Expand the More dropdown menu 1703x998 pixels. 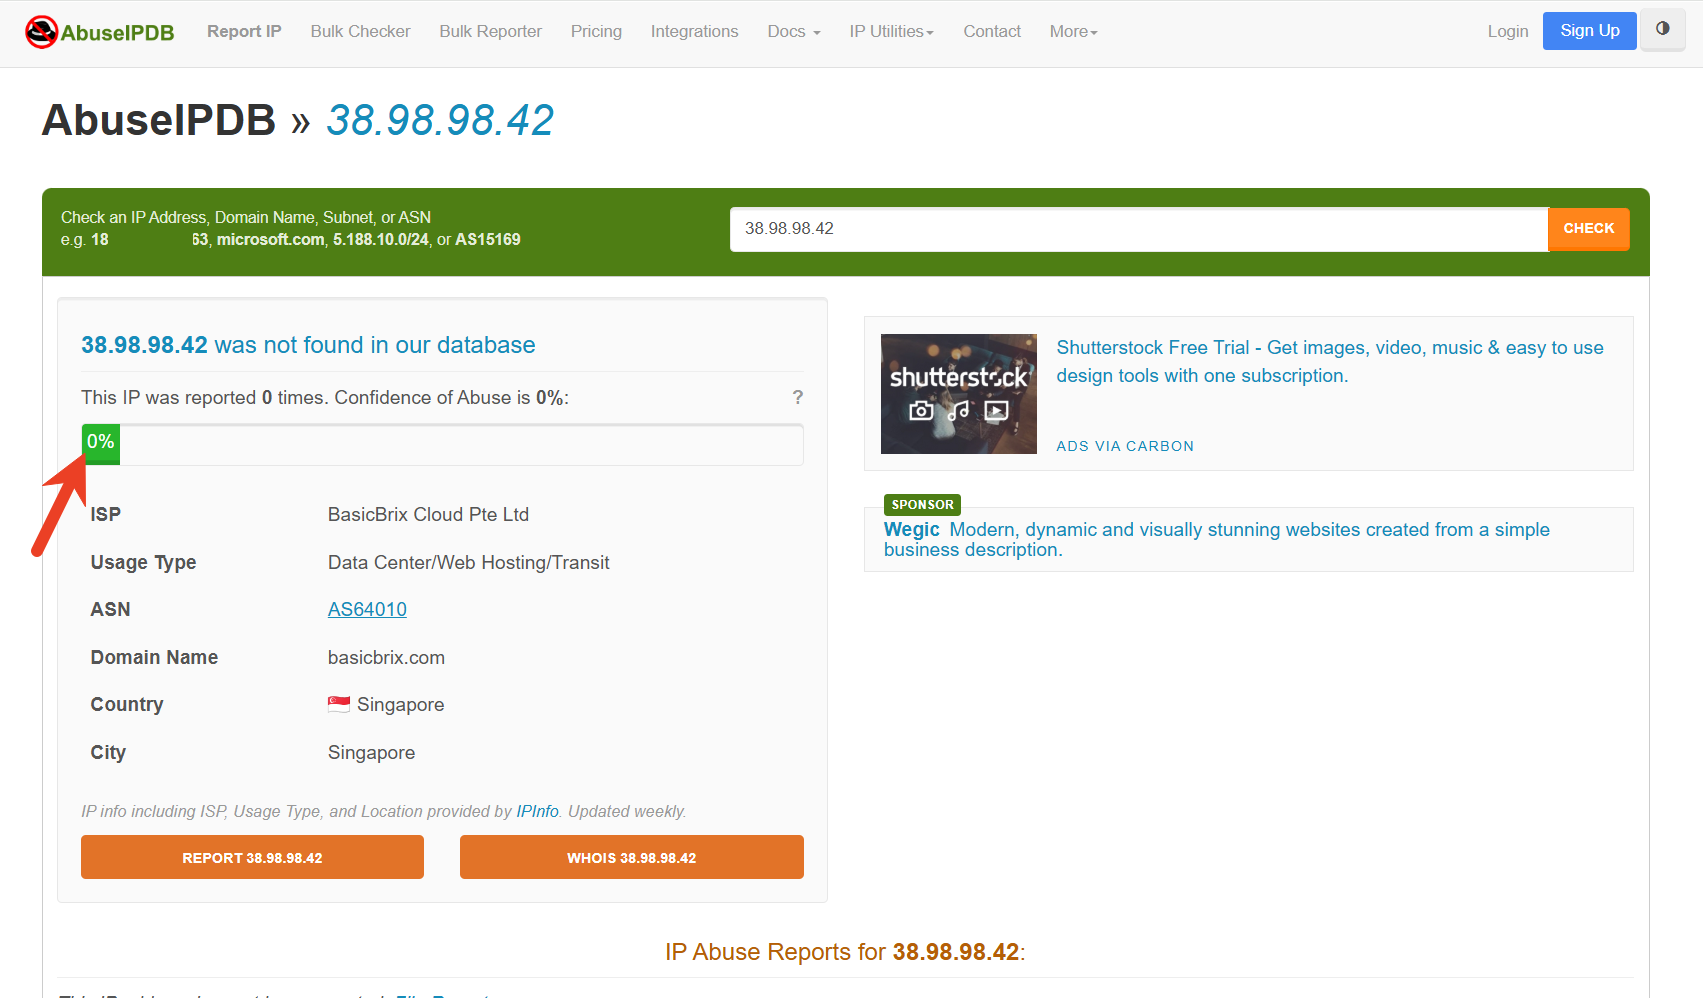point(1073,32)
